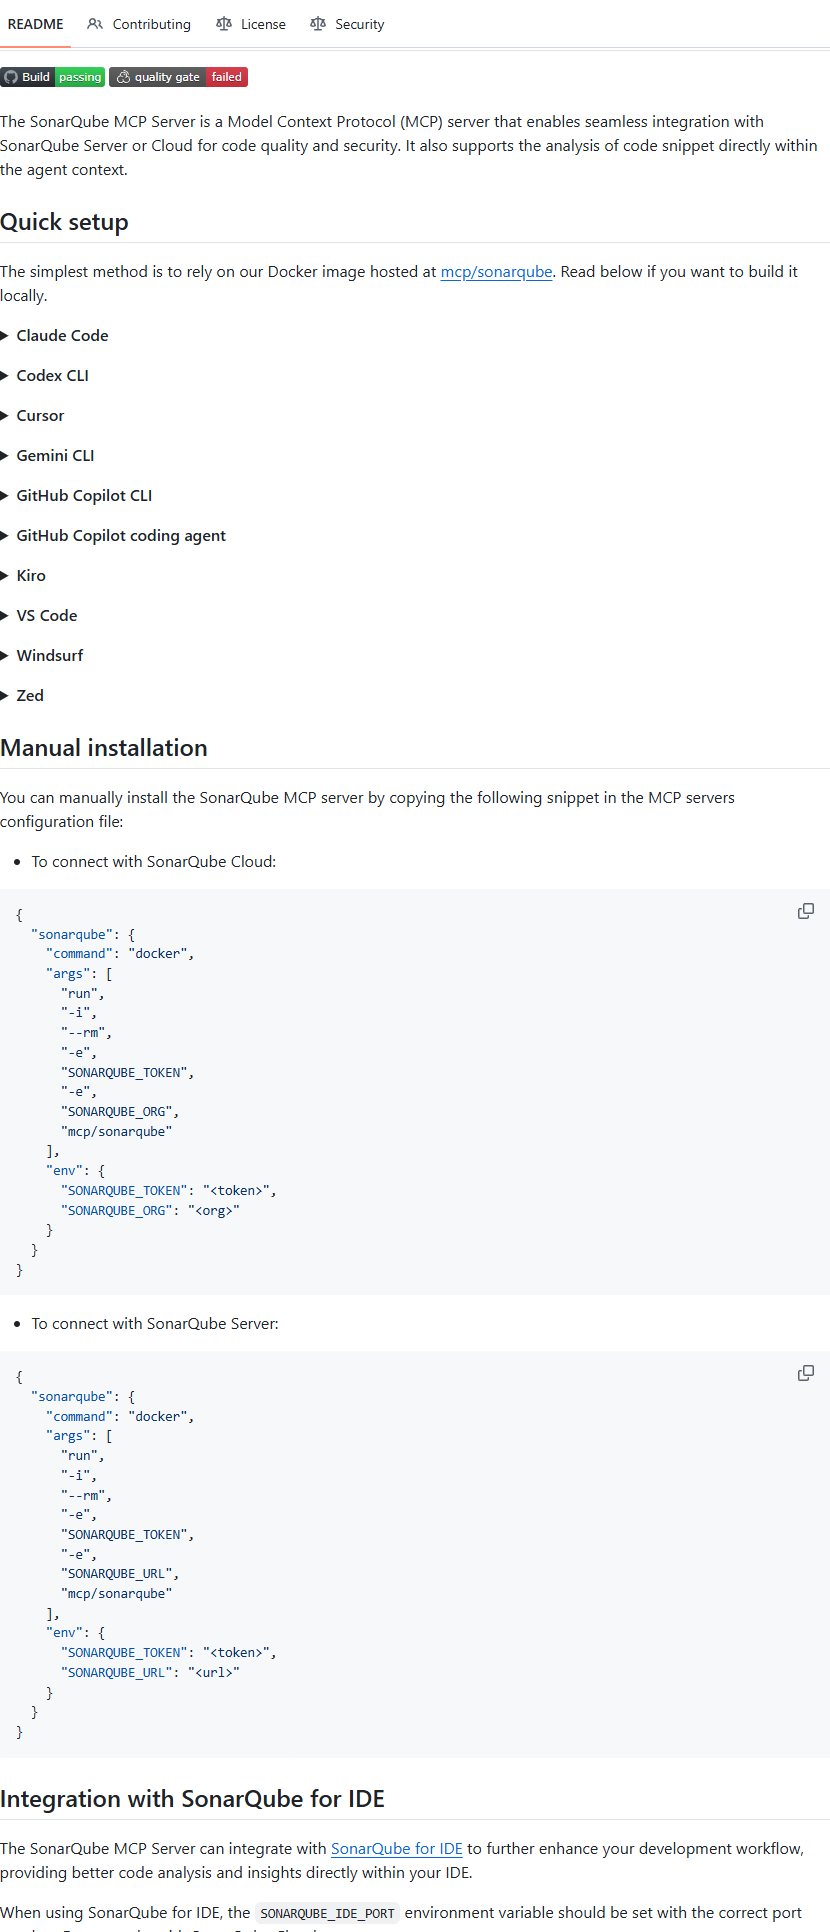Click the Integration with SonarQube for IDE heading
This screenshot has width=830, height=1932.
192,1799
